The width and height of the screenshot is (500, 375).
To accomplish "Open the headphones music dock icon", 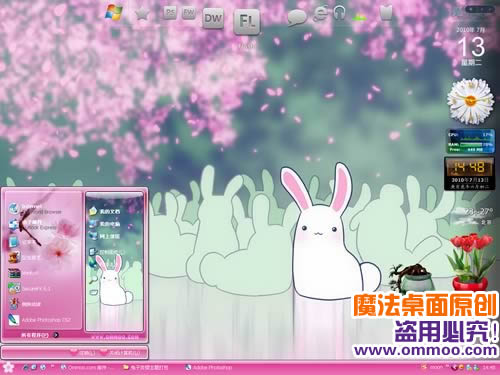I will coord(339,13).
